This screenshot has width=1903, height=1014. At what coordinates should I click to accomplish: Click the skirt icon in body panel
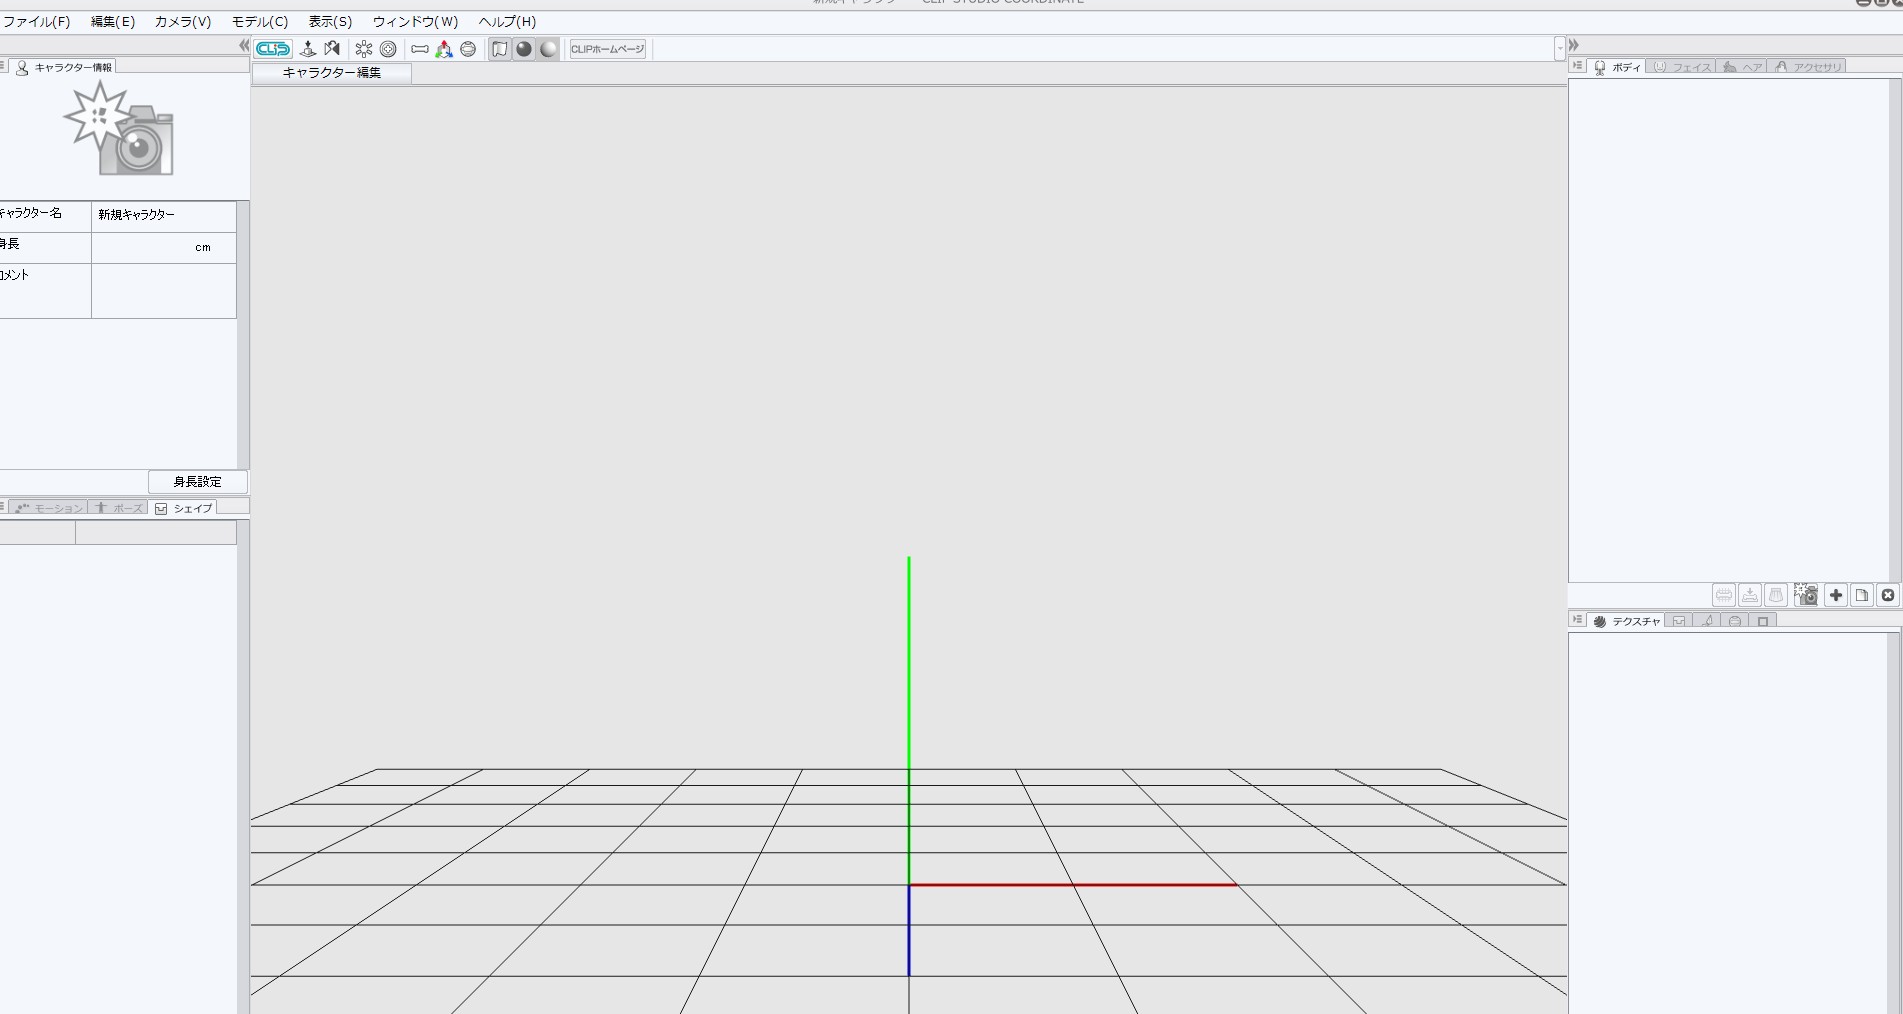pyautogui.click(x=1776, y=595)
